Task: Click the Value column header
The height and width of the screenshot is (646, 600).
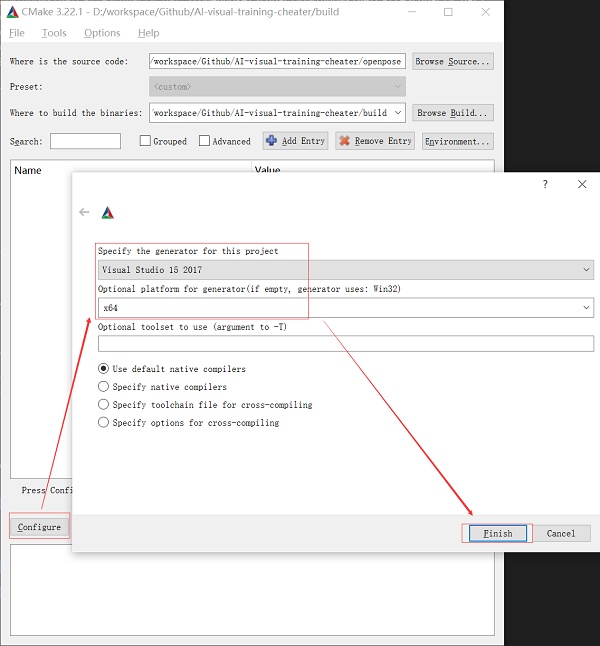Action: click(x=267, y=169)
